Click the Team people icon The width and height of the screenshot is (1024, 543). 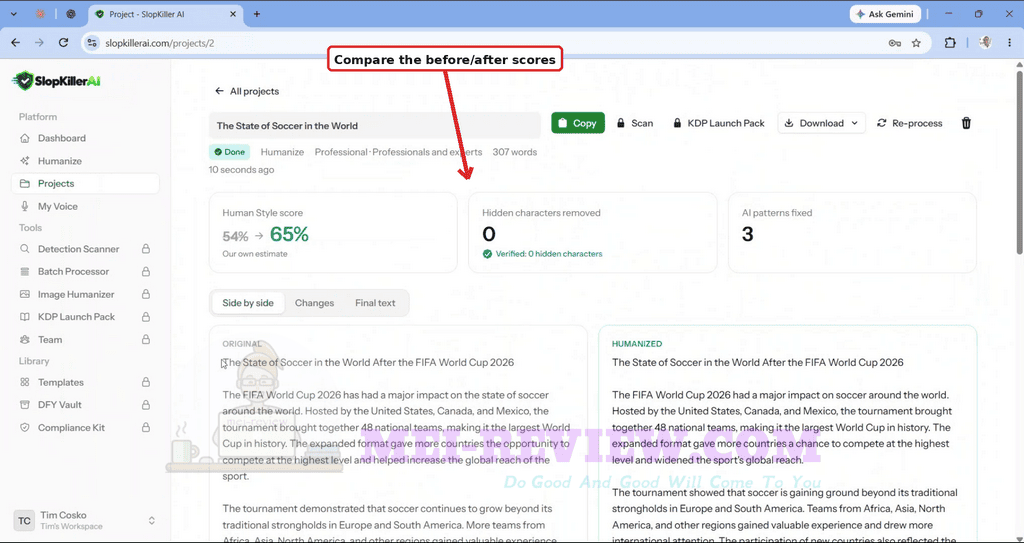click(25, 340)
